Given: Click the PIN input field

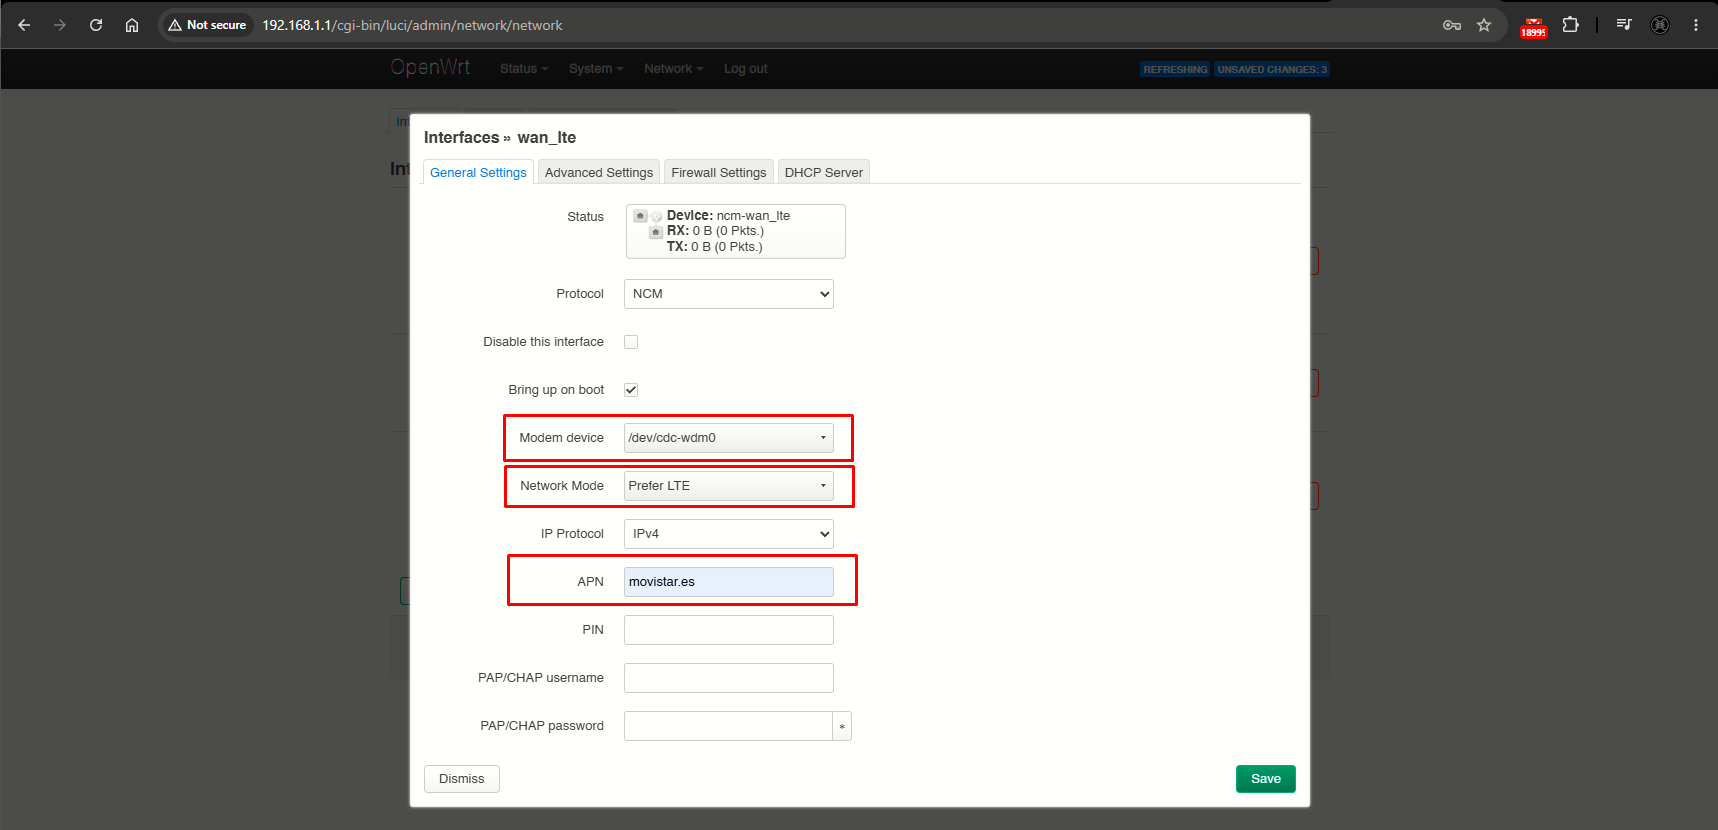Looking at the screenshot, I should click(729, 630).
